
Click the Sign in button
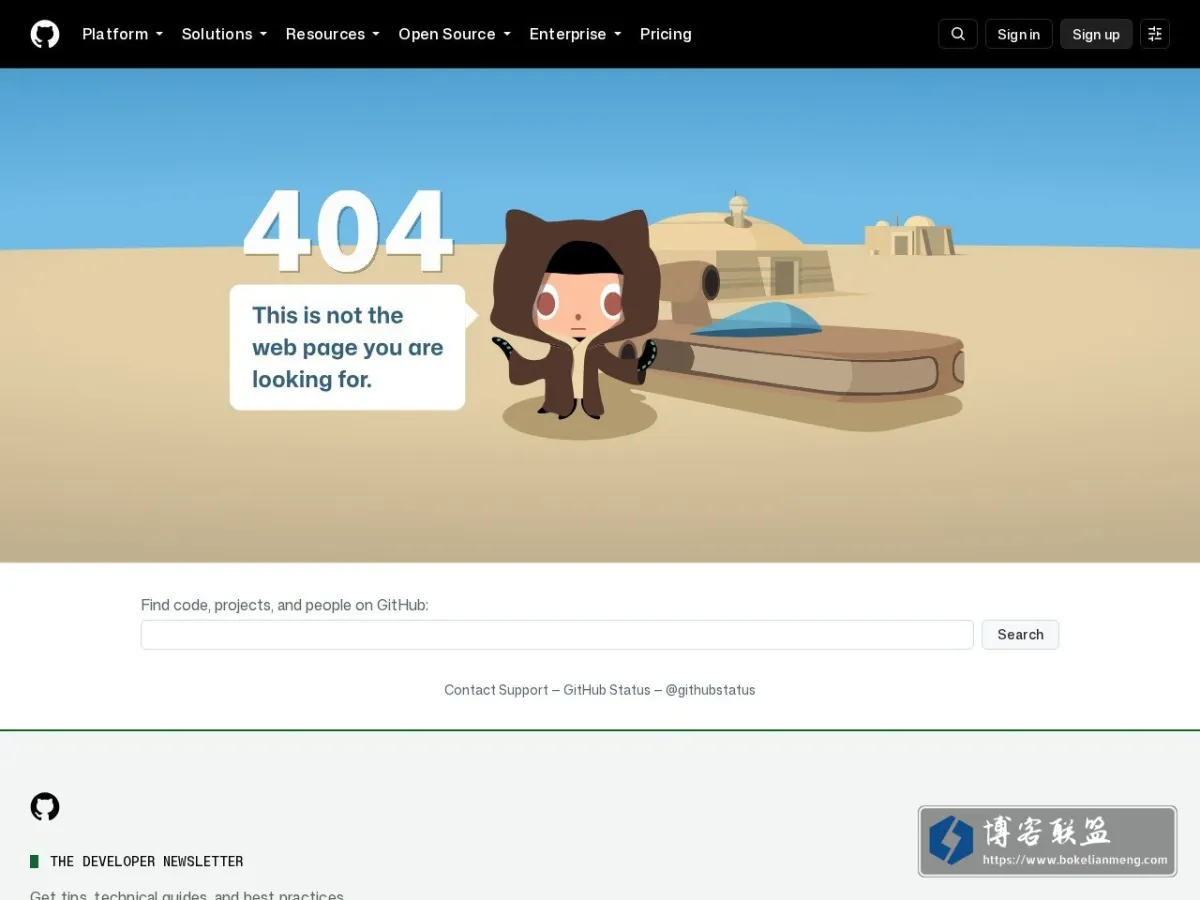point(1019,34)
